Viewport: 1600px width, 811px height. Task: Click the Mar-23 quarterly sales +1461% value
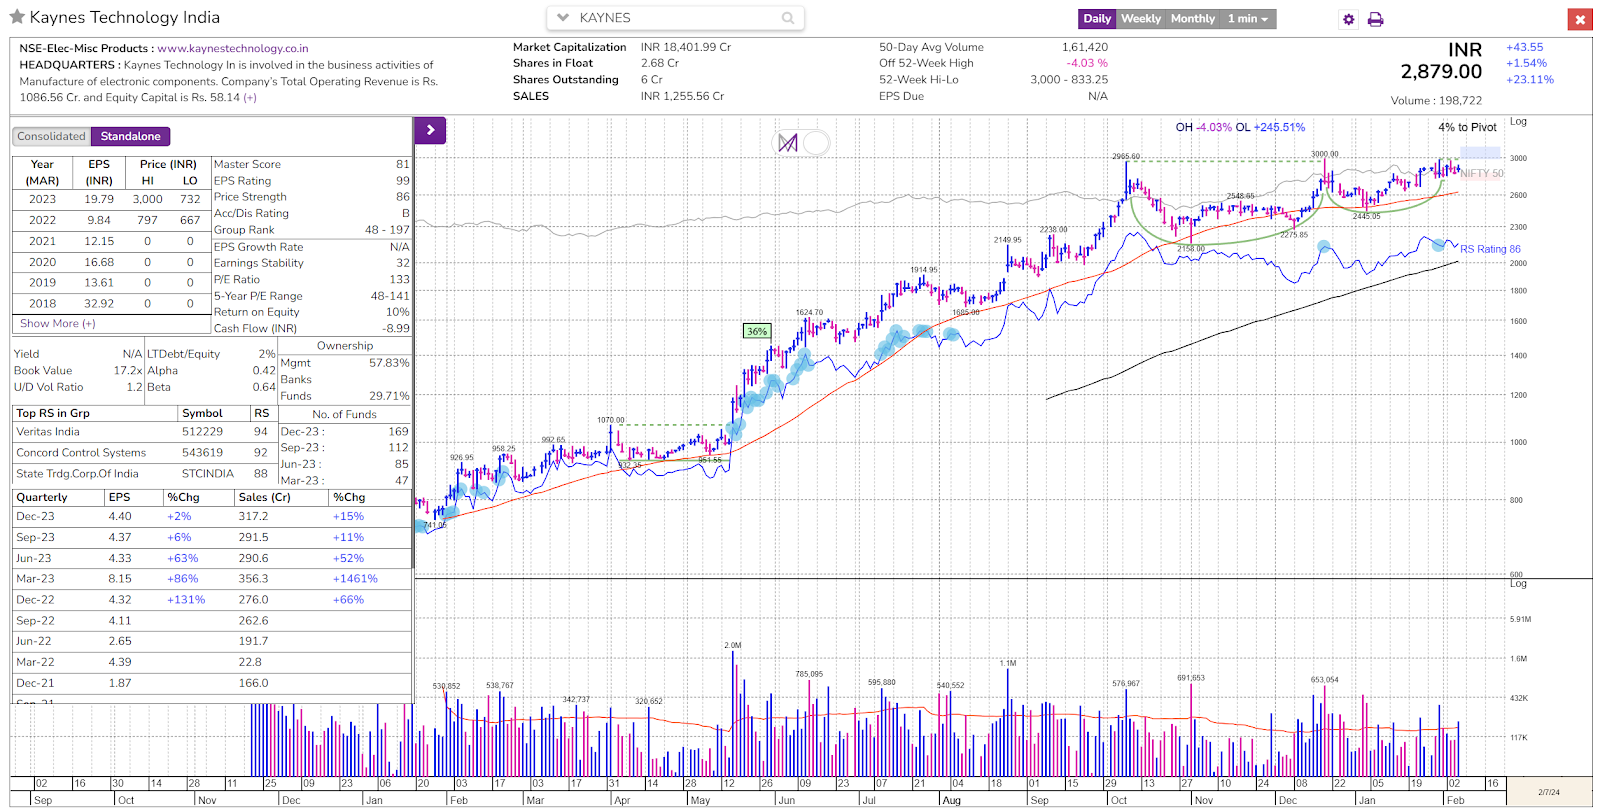pyautogui.click(x=355, y=579)
